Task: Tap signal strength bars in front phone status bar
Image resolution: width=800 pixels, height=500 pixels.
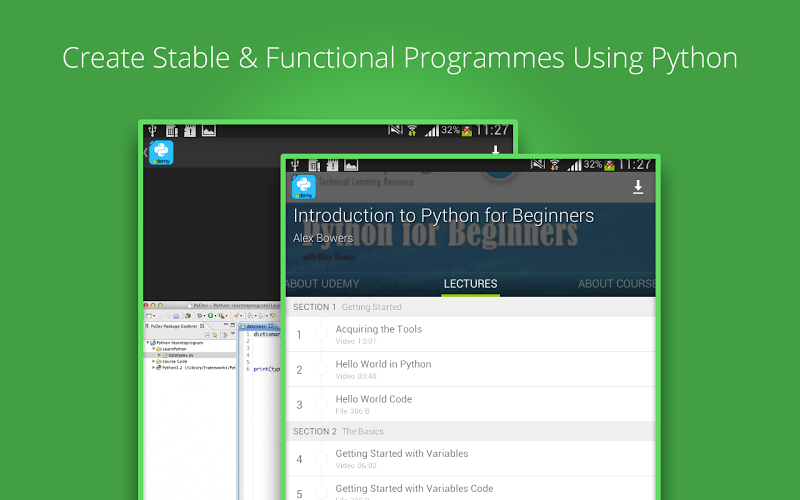Action: (x=574, y=165)
